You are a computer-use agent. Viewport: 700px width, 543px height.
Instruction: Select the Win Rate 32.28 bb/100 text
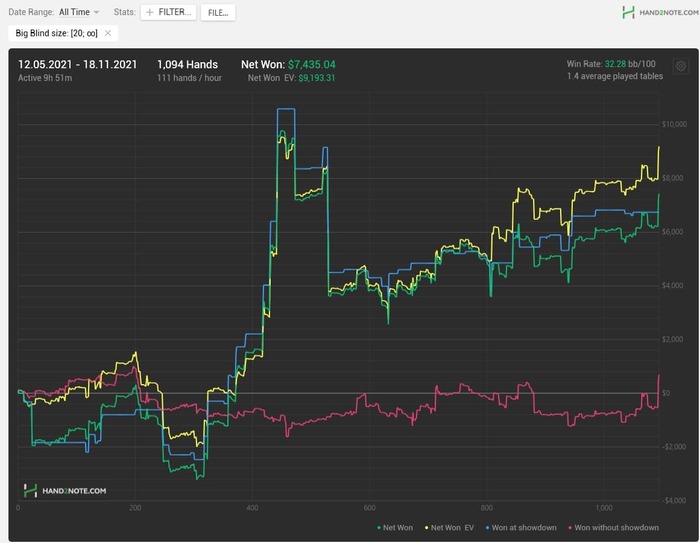pyautogui.click(x=611, y=64)
